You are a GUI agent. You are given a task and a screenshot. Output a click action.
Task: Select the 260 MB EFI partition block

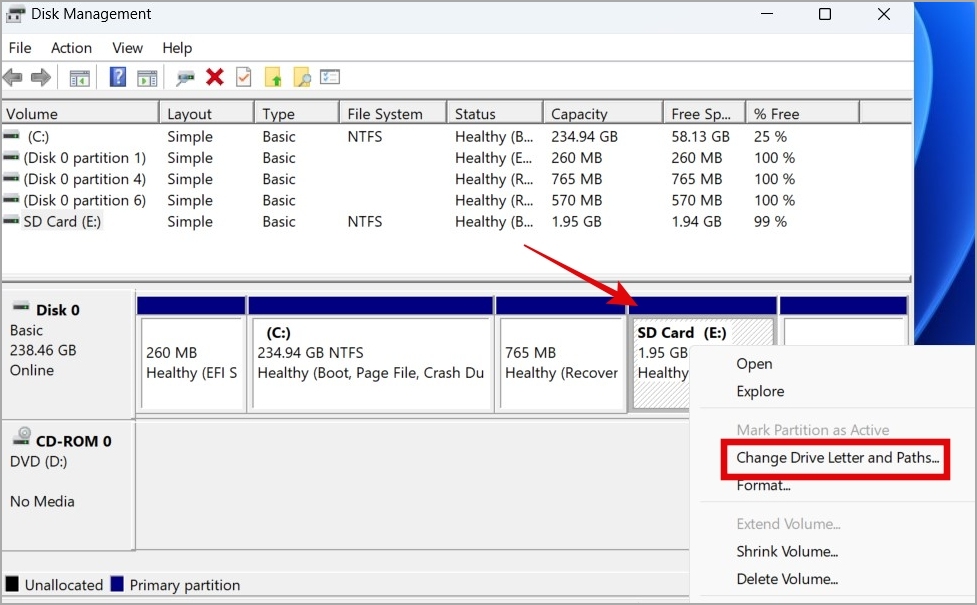191,355
